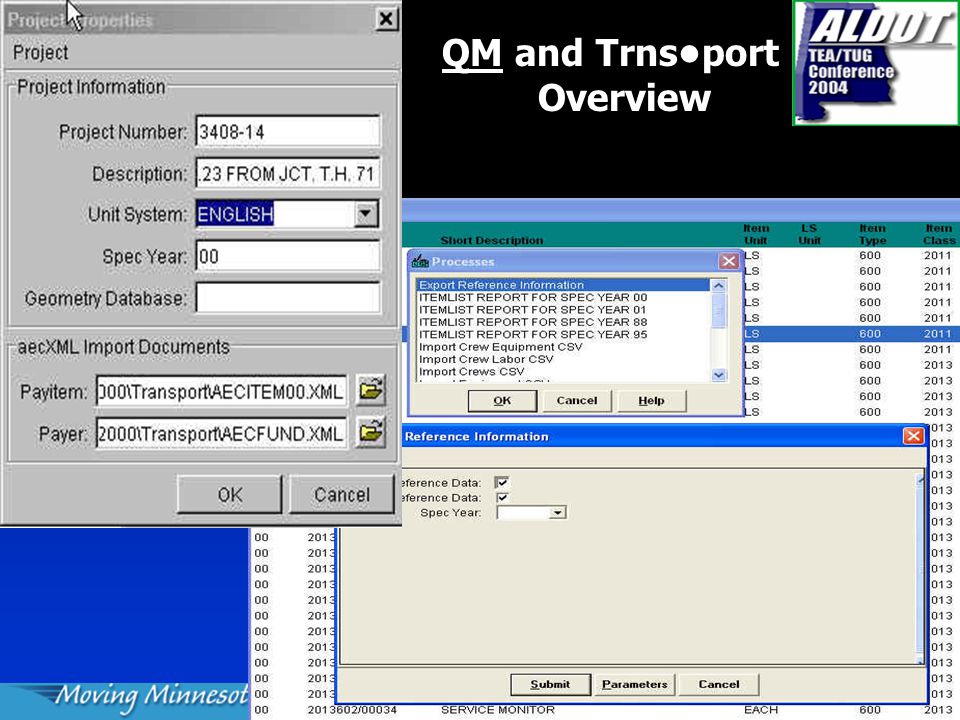Click the Project Number field
This screenshot has width=960, height=720.
pyautogui.click(x=288, y=132)
